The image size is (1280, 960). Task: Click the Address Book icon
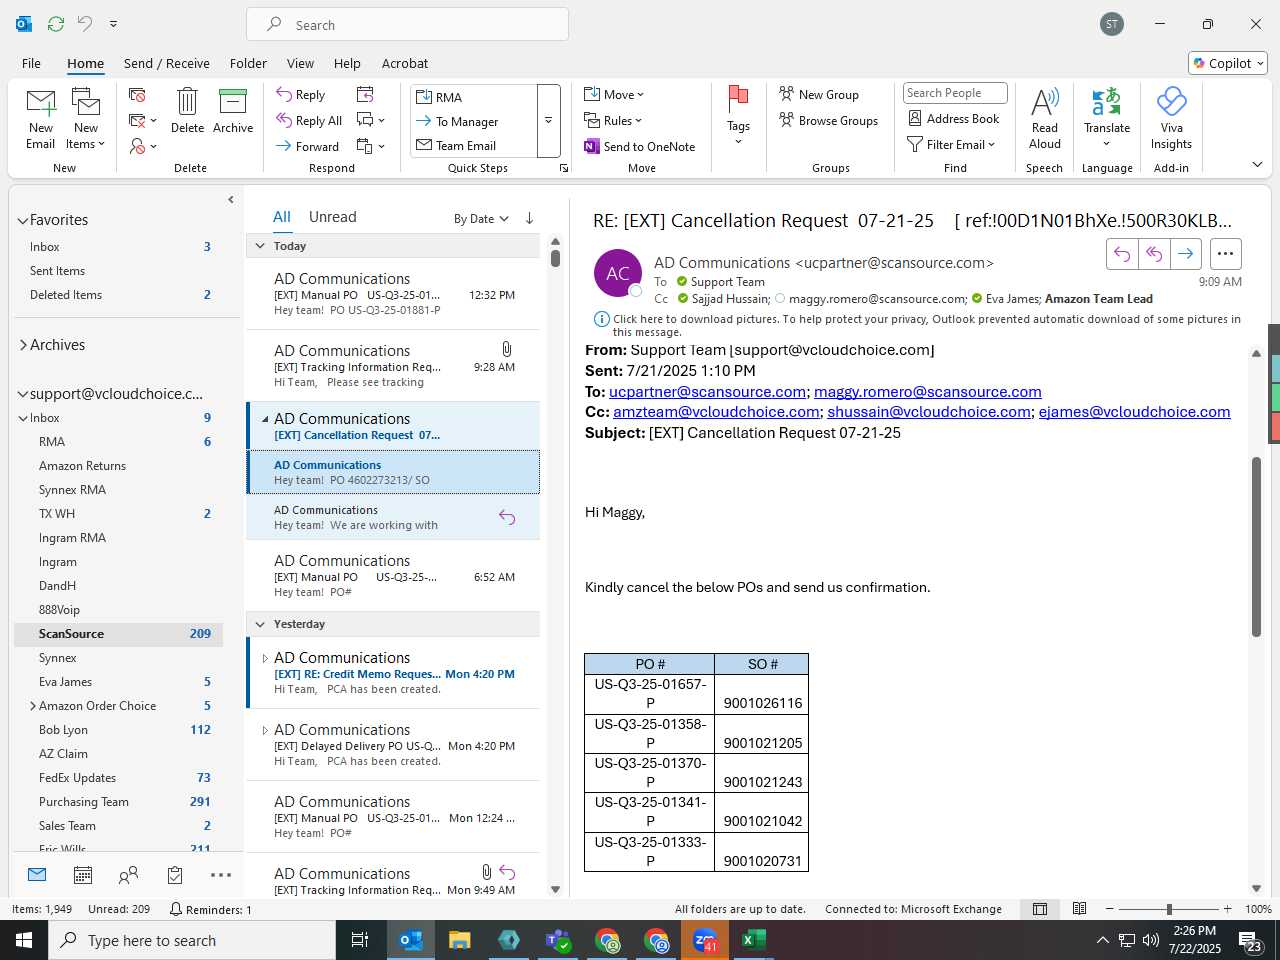coord(915,118)
